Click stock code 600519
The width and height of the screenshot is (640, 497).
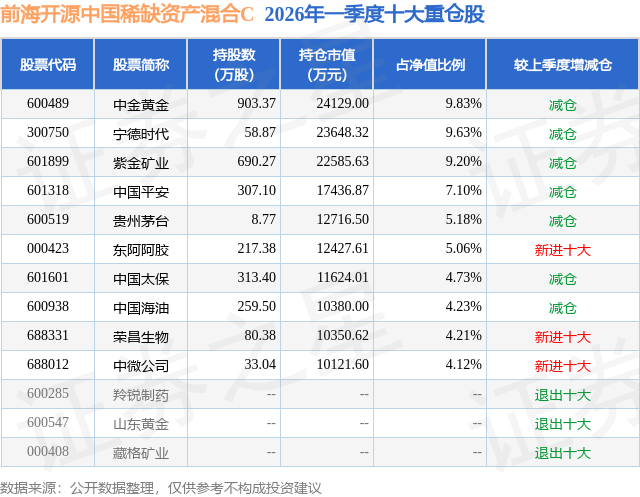tap(48, 220)
